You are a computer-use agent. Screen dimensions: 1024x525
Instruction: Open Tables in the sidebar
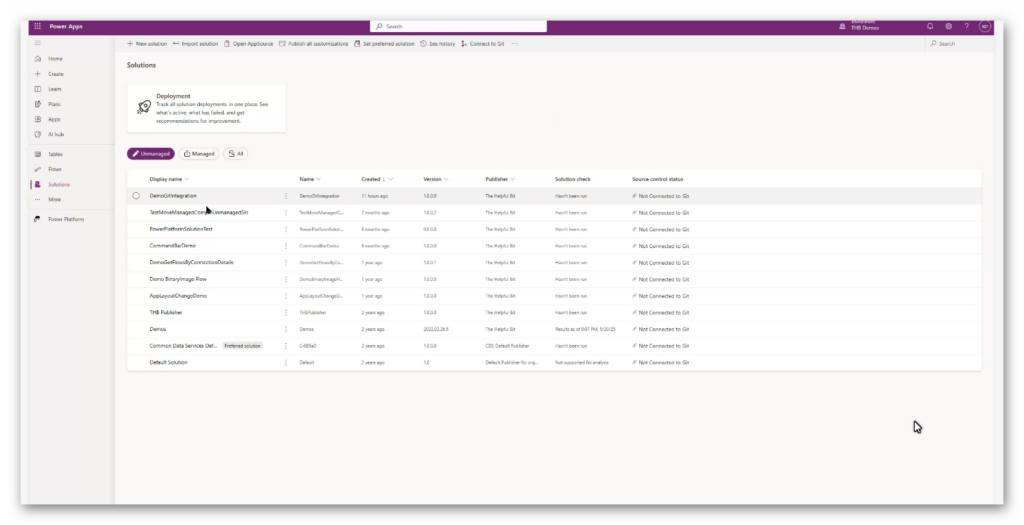click(x=56, y=154)
